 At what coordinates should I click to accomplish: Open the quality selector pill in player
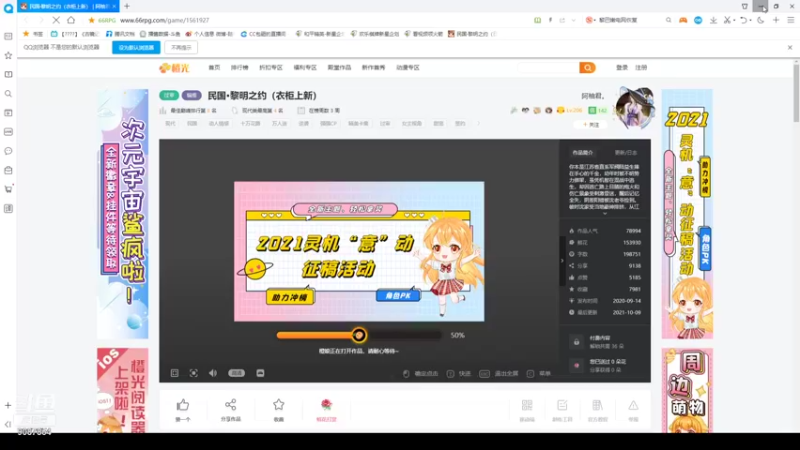[236, 373]
